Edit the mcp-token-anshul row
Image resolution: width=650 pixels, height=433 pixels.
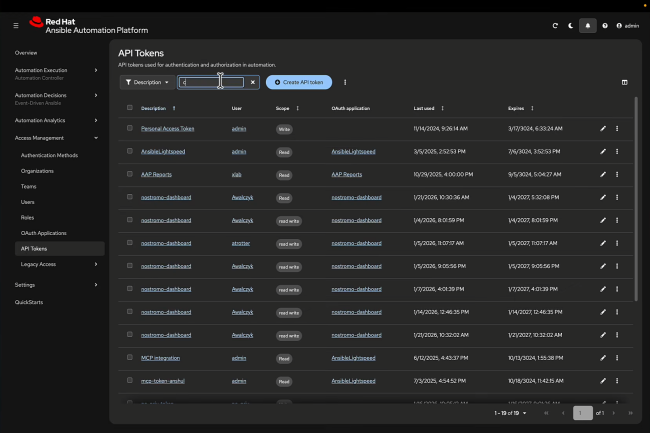pyautogui.click(x=603, y=381)
